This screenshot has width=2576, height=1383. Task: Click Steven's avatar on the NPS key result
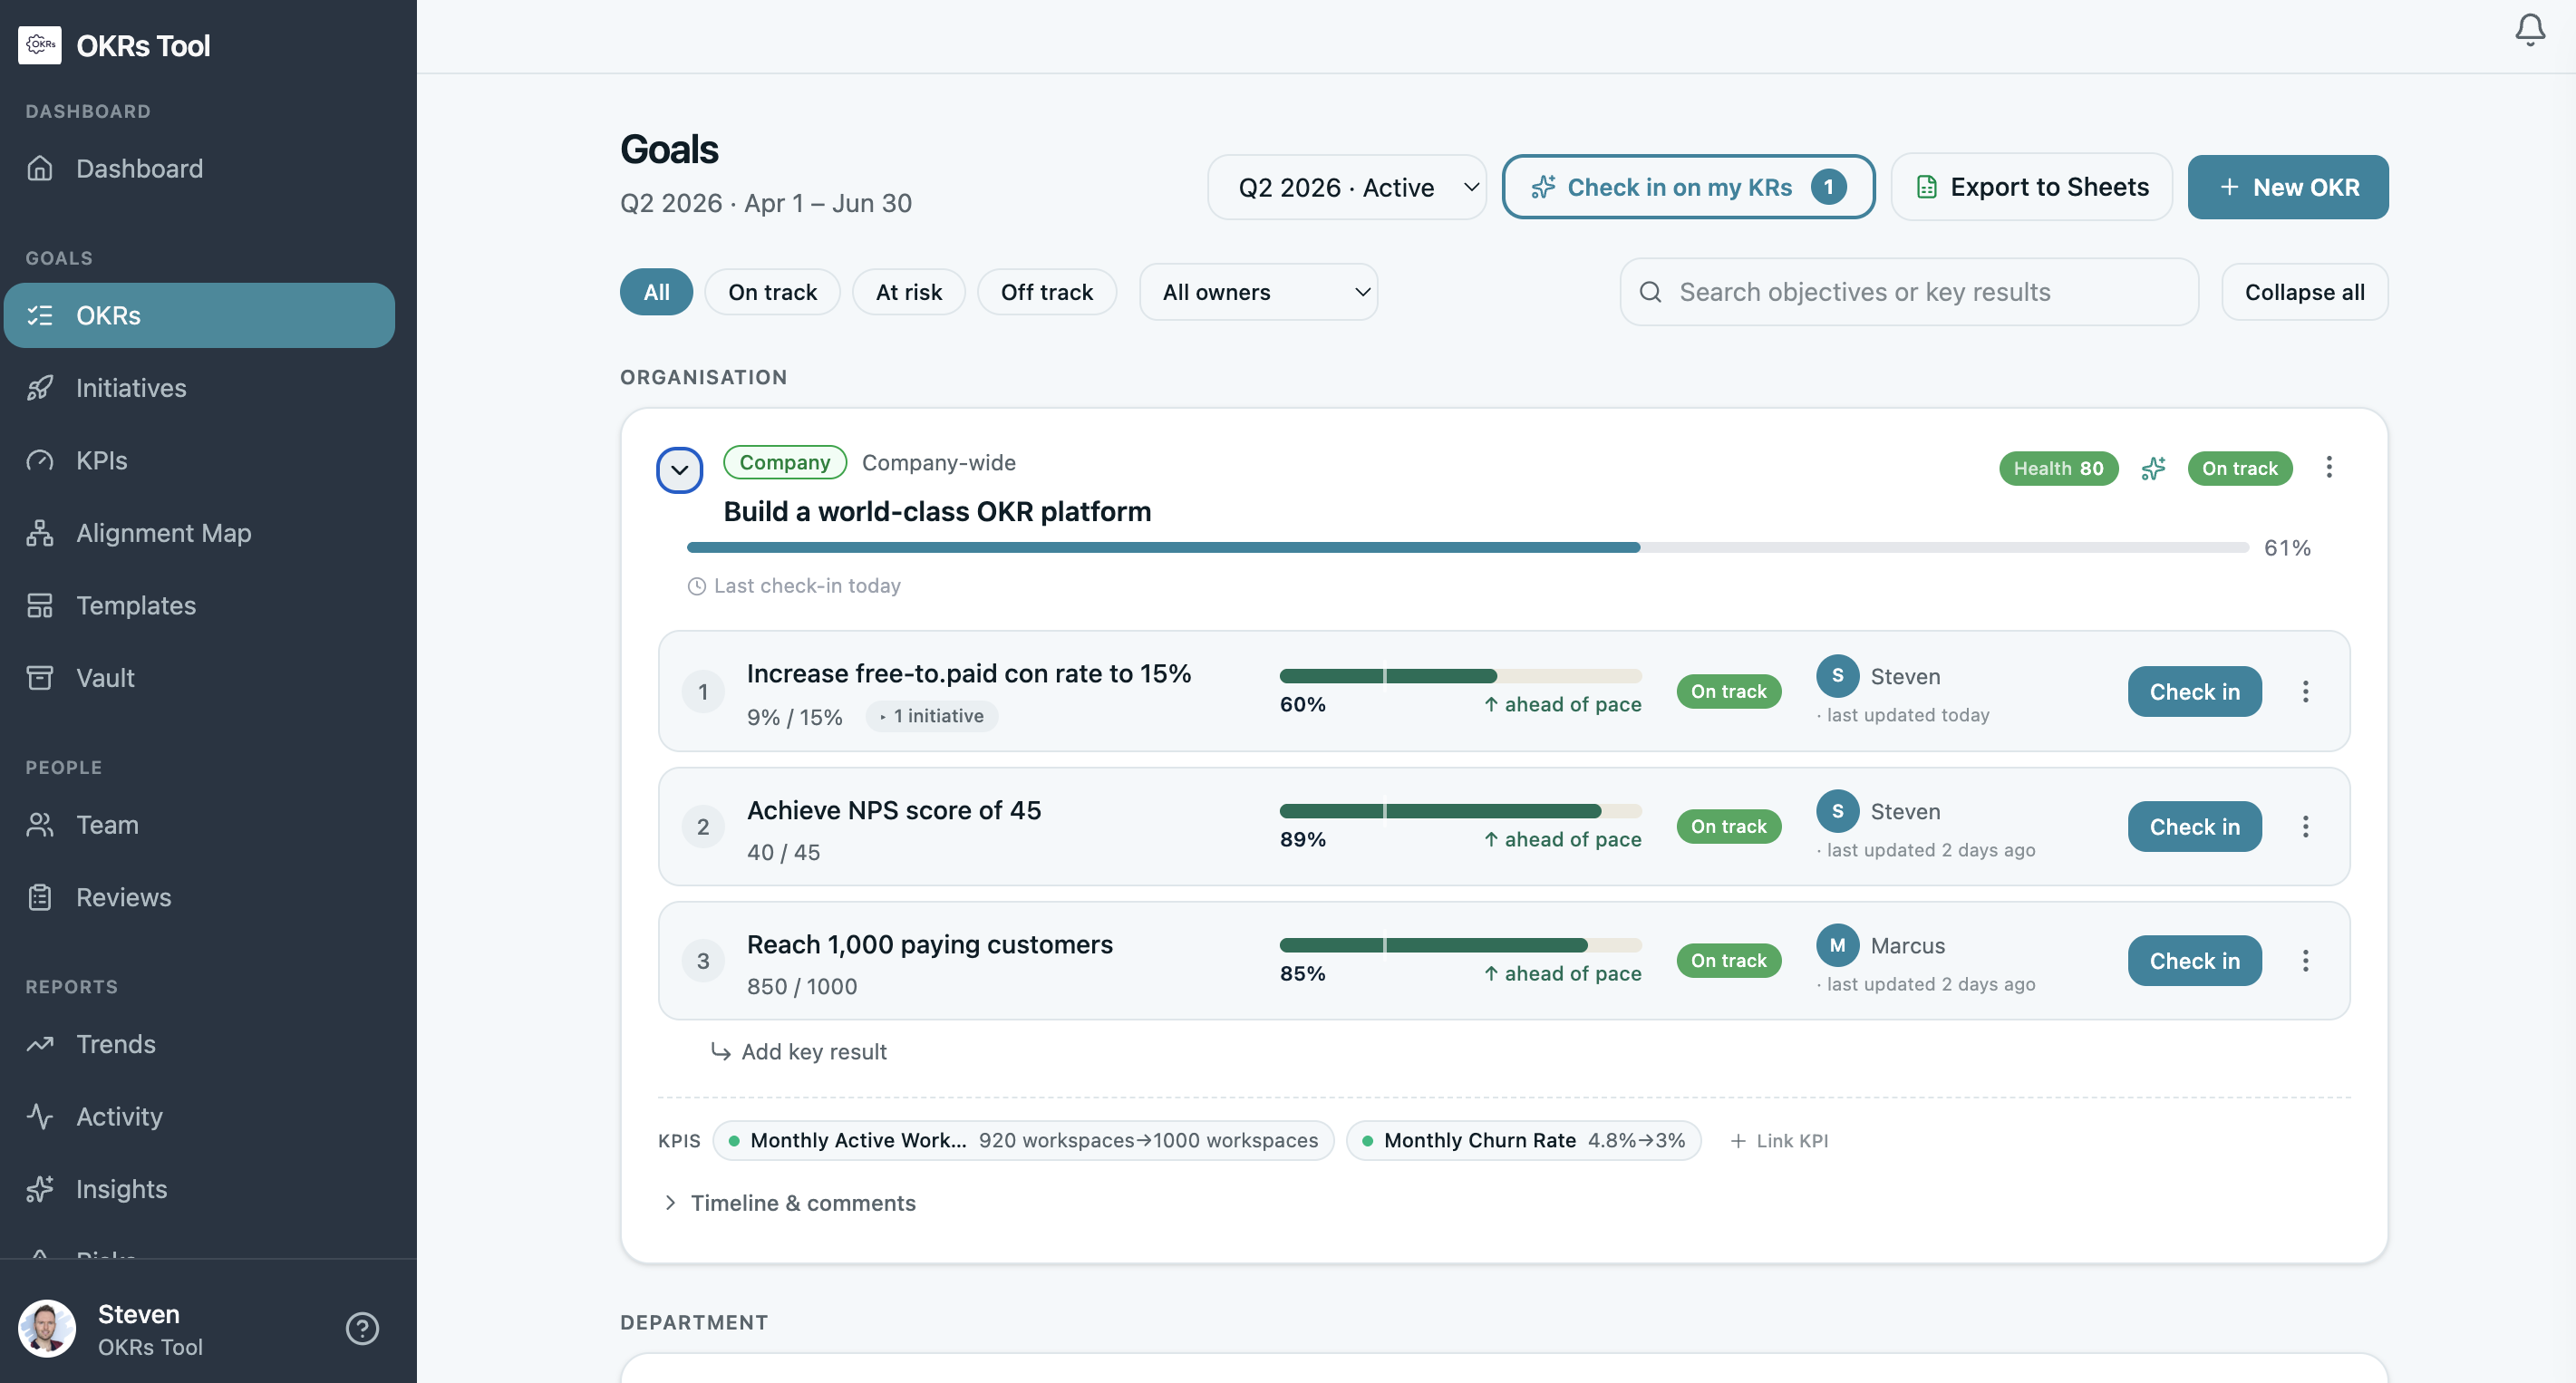coord(1837,811)
